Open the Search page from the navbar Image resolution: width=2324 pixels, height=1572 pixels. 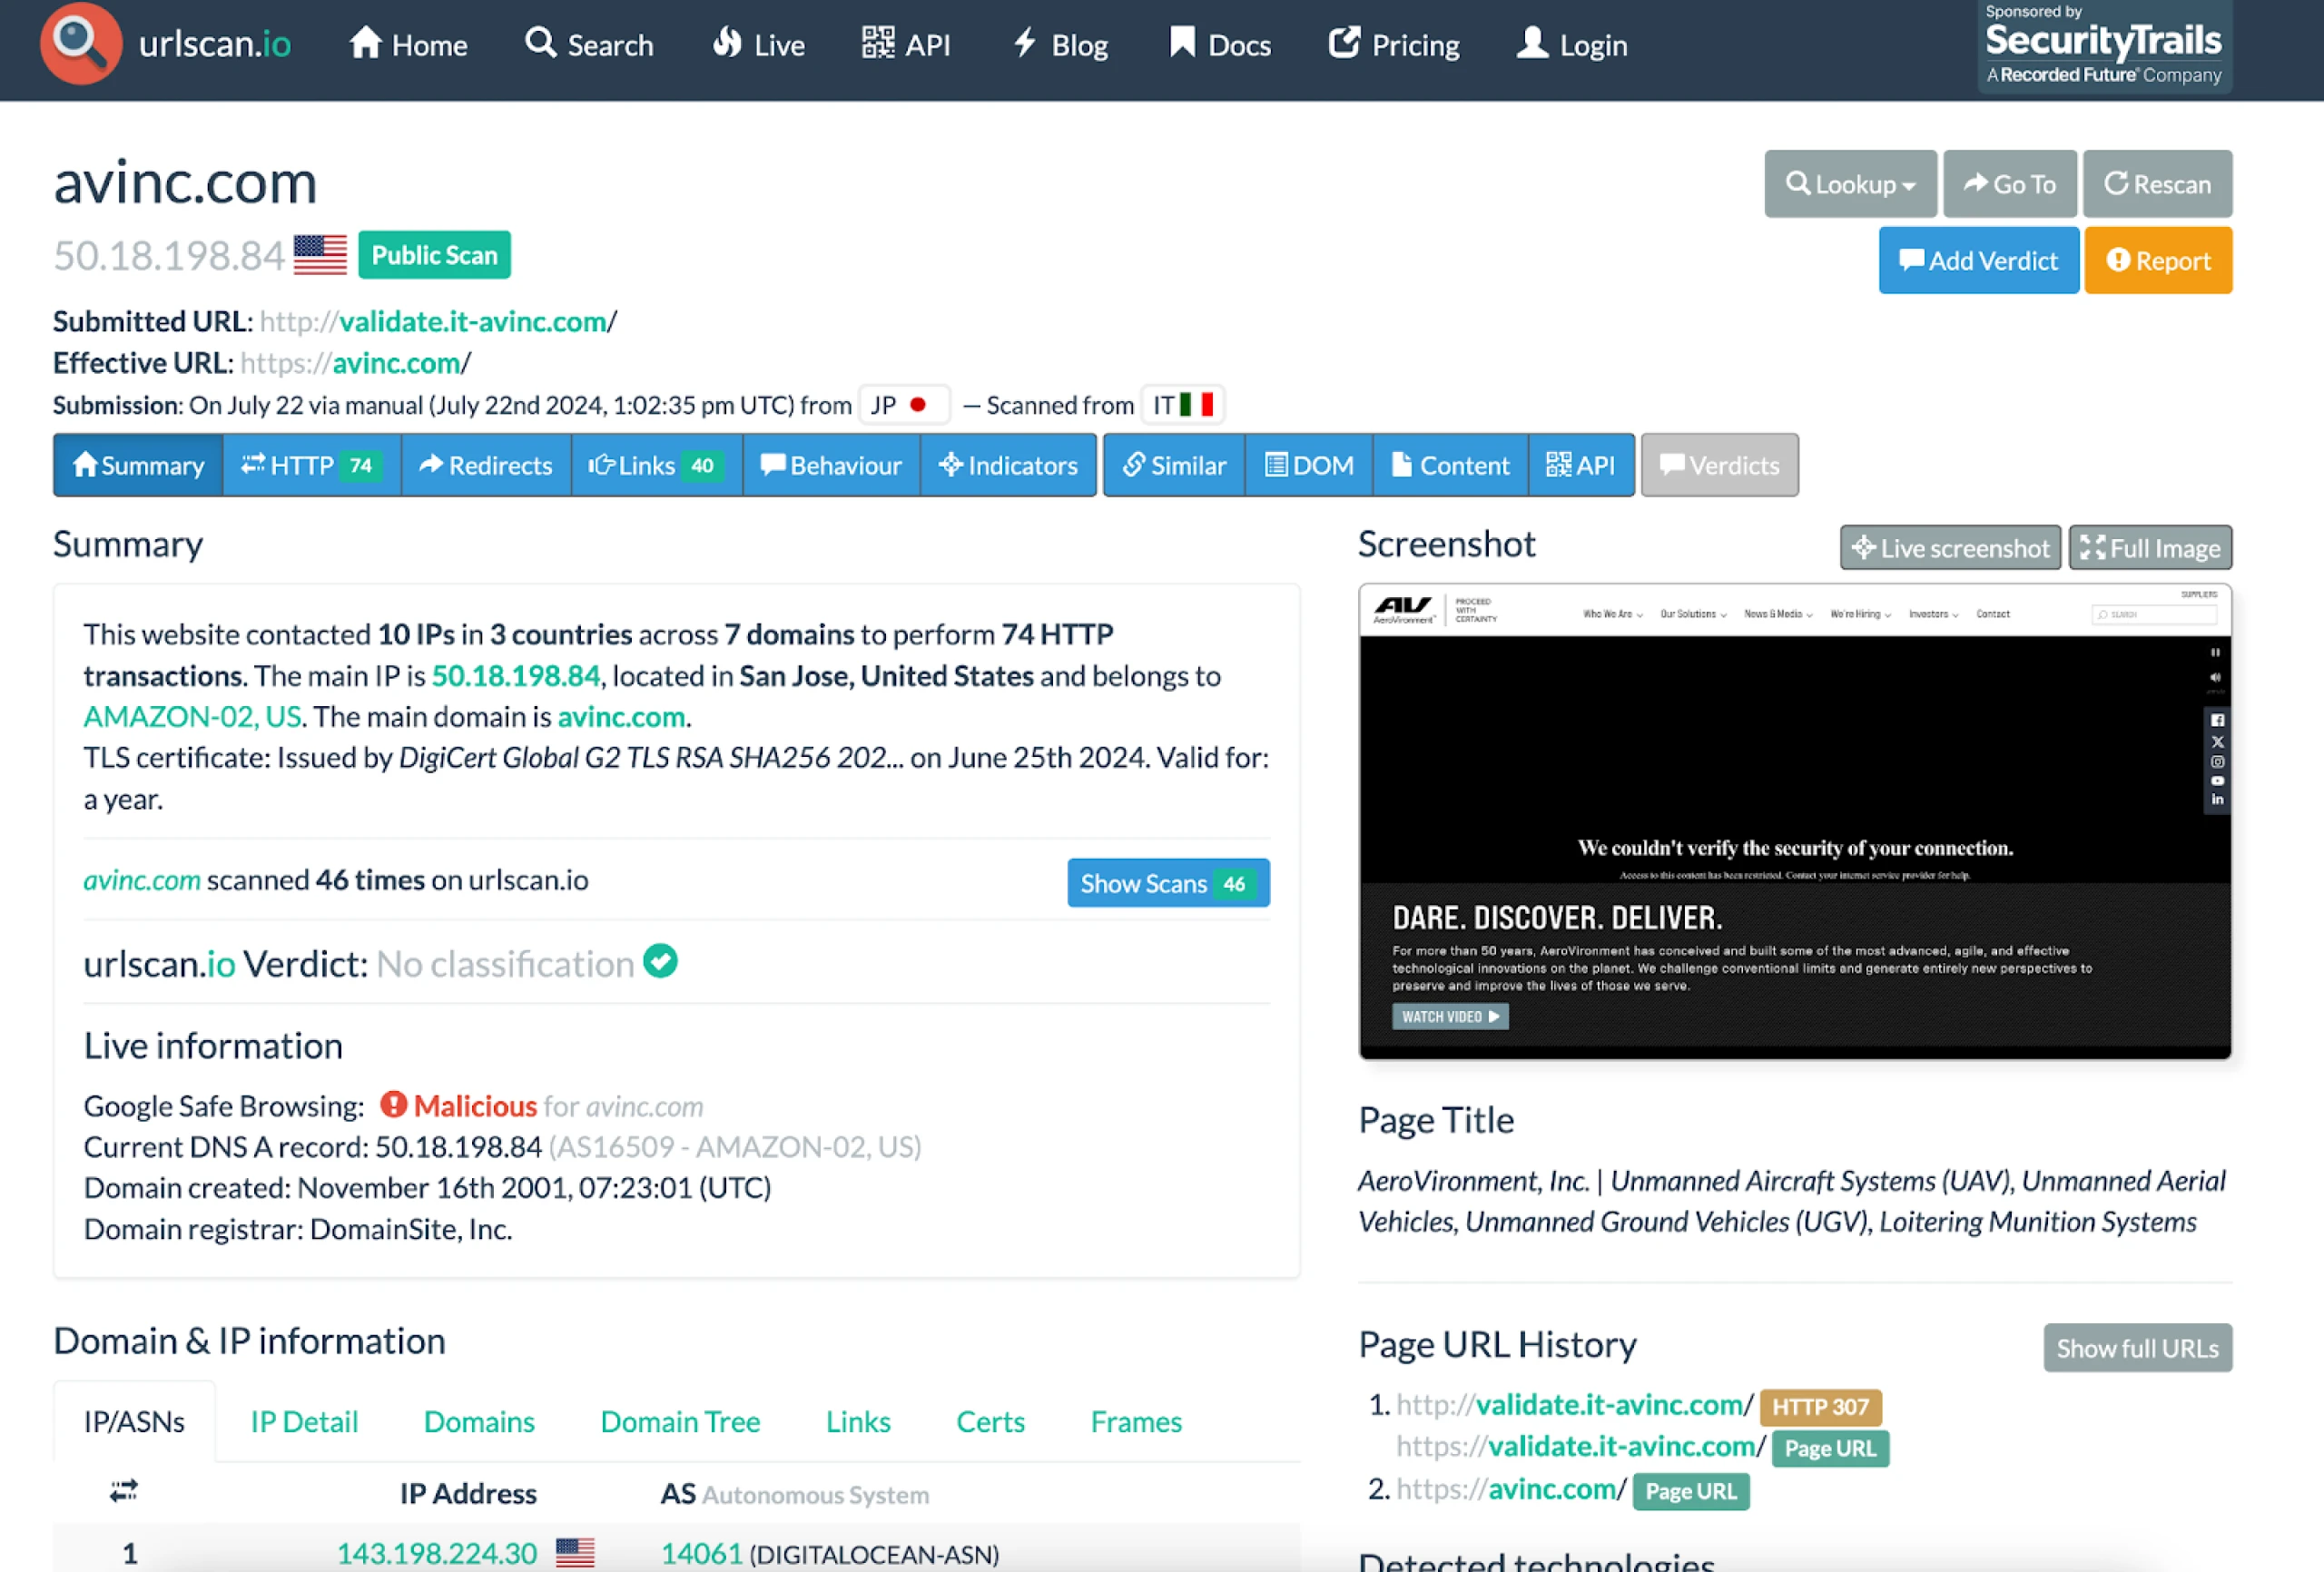click(x=589, y=45)
